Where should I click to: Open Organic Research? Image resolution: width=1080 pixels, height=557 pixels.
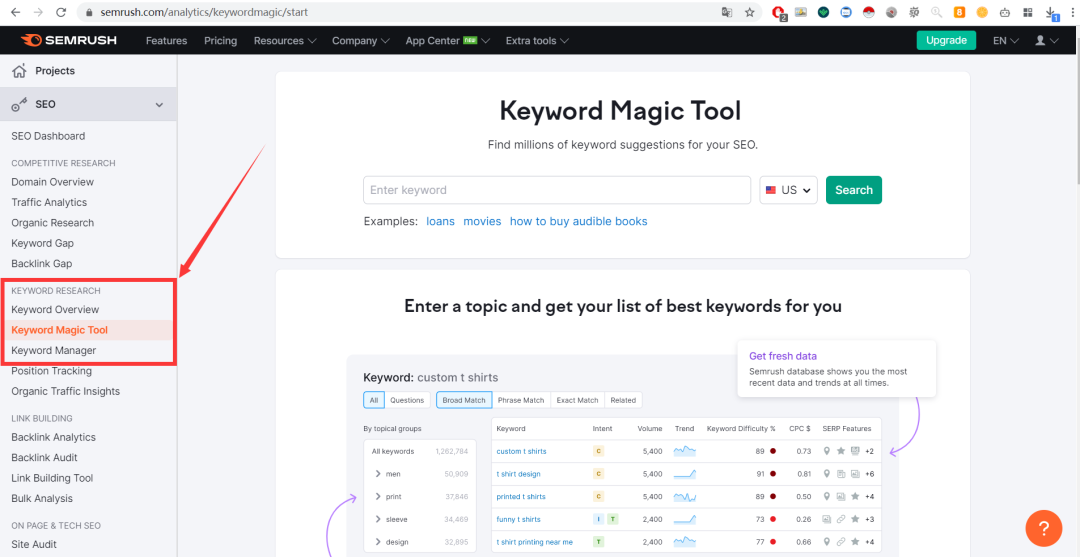(52, 222)
